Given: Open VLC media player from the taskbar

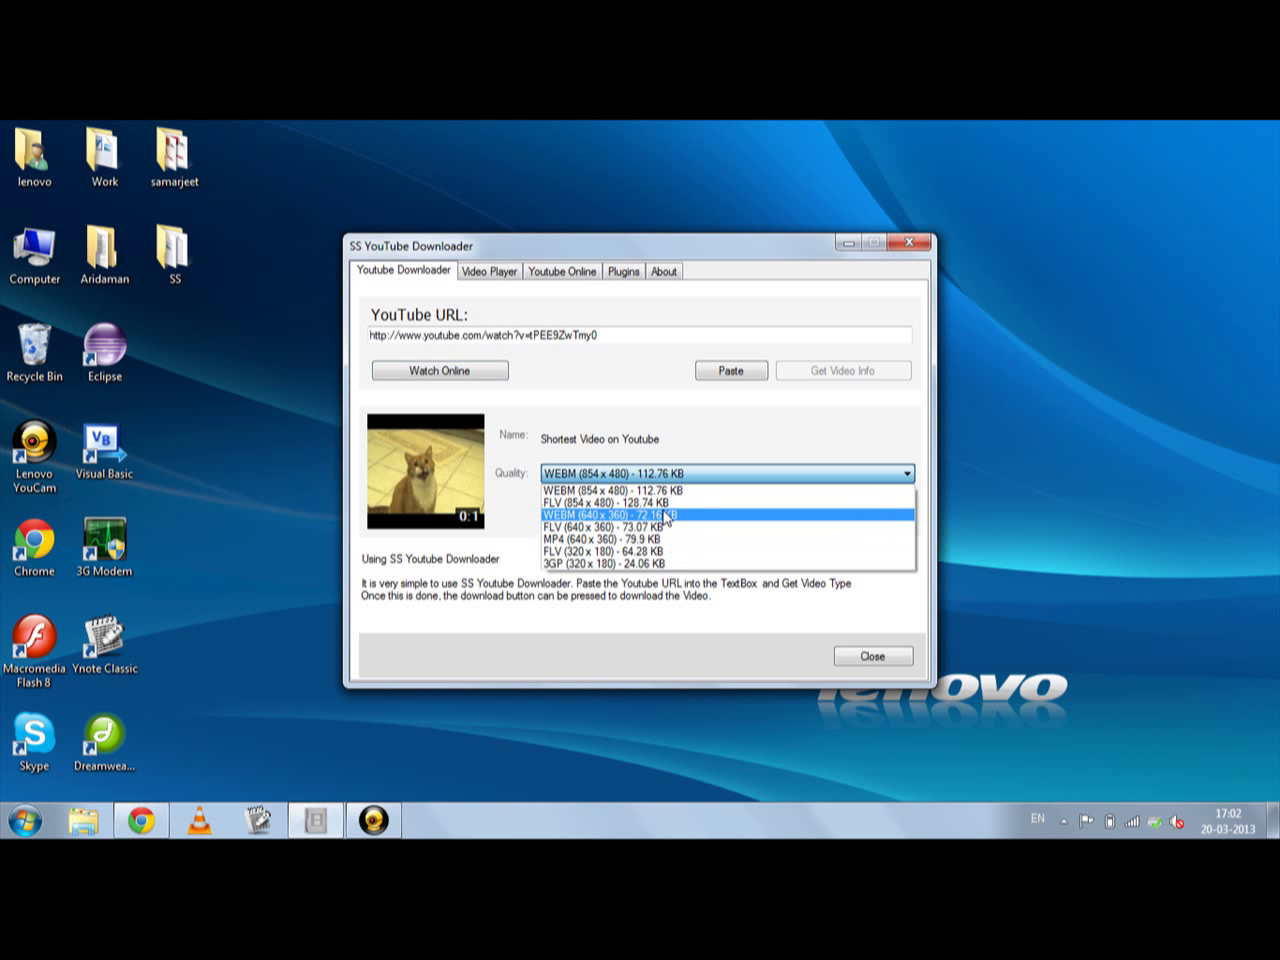Looking at the screenshot, I should pos(199,821).
